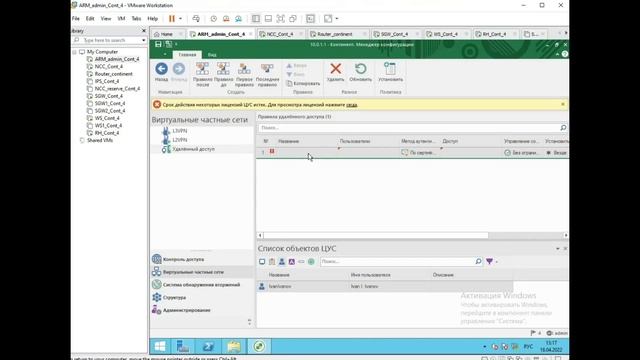Click the РУС language indicator in tray

point(528,347)
